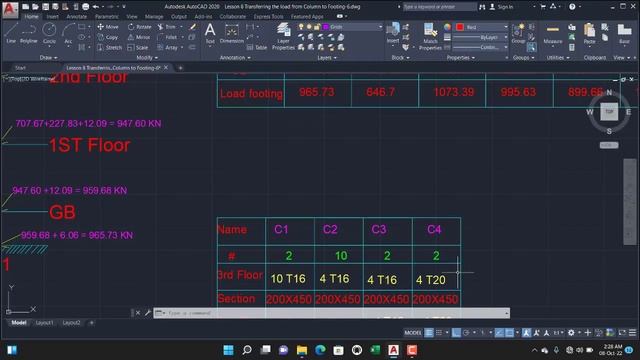The image size is (640, 360).
Task: Open Excel from the taskbar
Action: (x=375, y=350)
